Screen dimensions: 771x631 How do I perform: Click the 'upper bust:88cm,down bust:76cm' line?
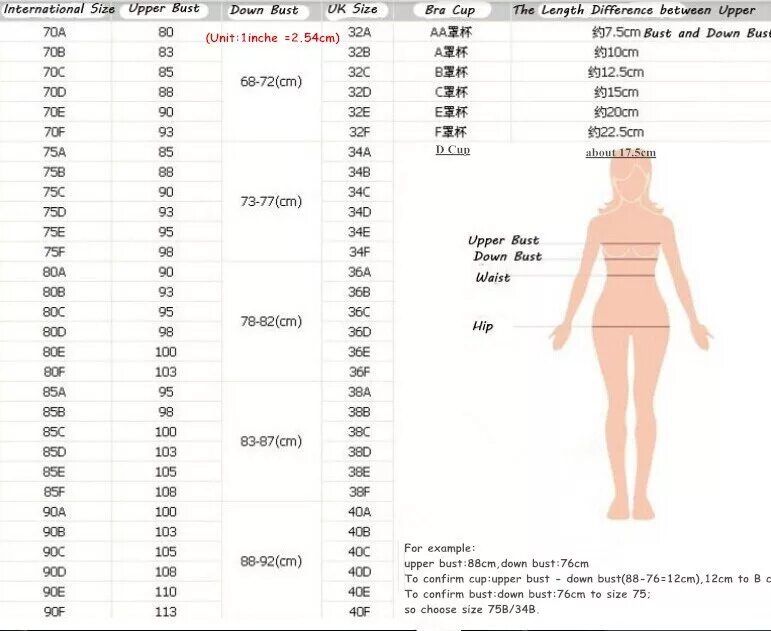click(496, 564)
